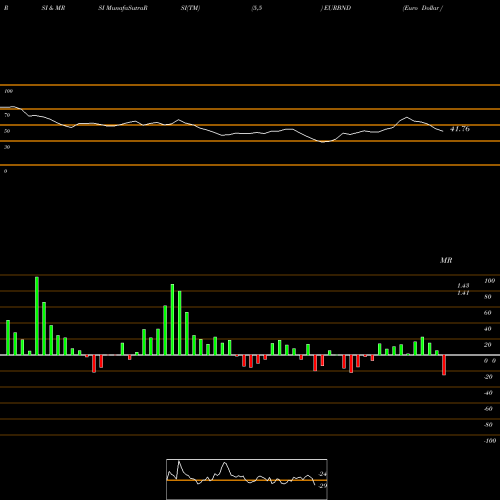Screen dimensions: 500x500
Task: Click the last red MR bar at right end
Action: point(444,365)
